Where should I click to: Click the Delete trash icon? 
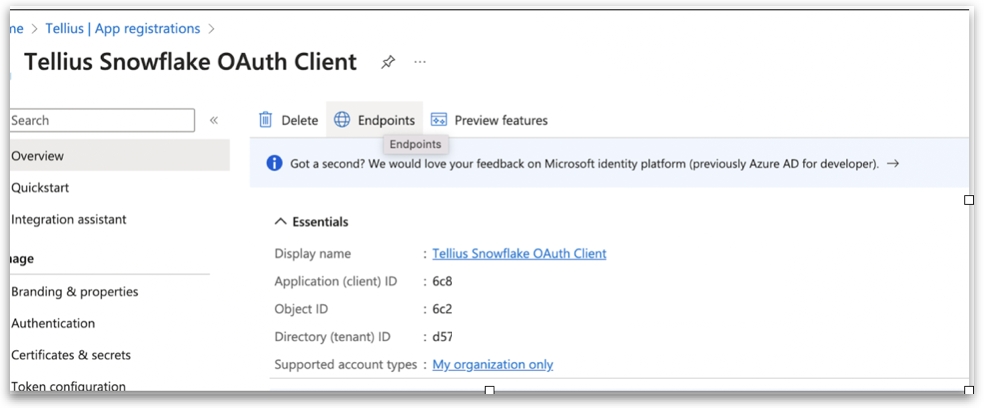[266, 120]
